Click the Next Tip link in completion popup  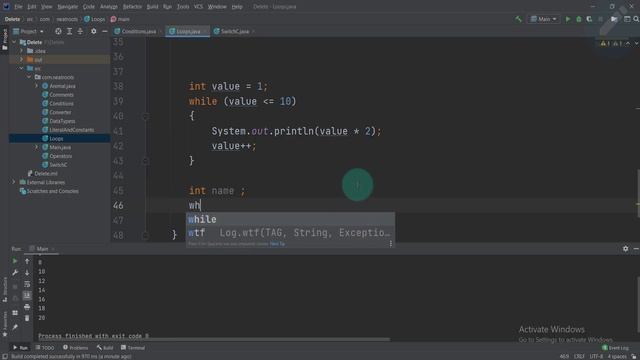pyautogui.click(x=277, y=244)
